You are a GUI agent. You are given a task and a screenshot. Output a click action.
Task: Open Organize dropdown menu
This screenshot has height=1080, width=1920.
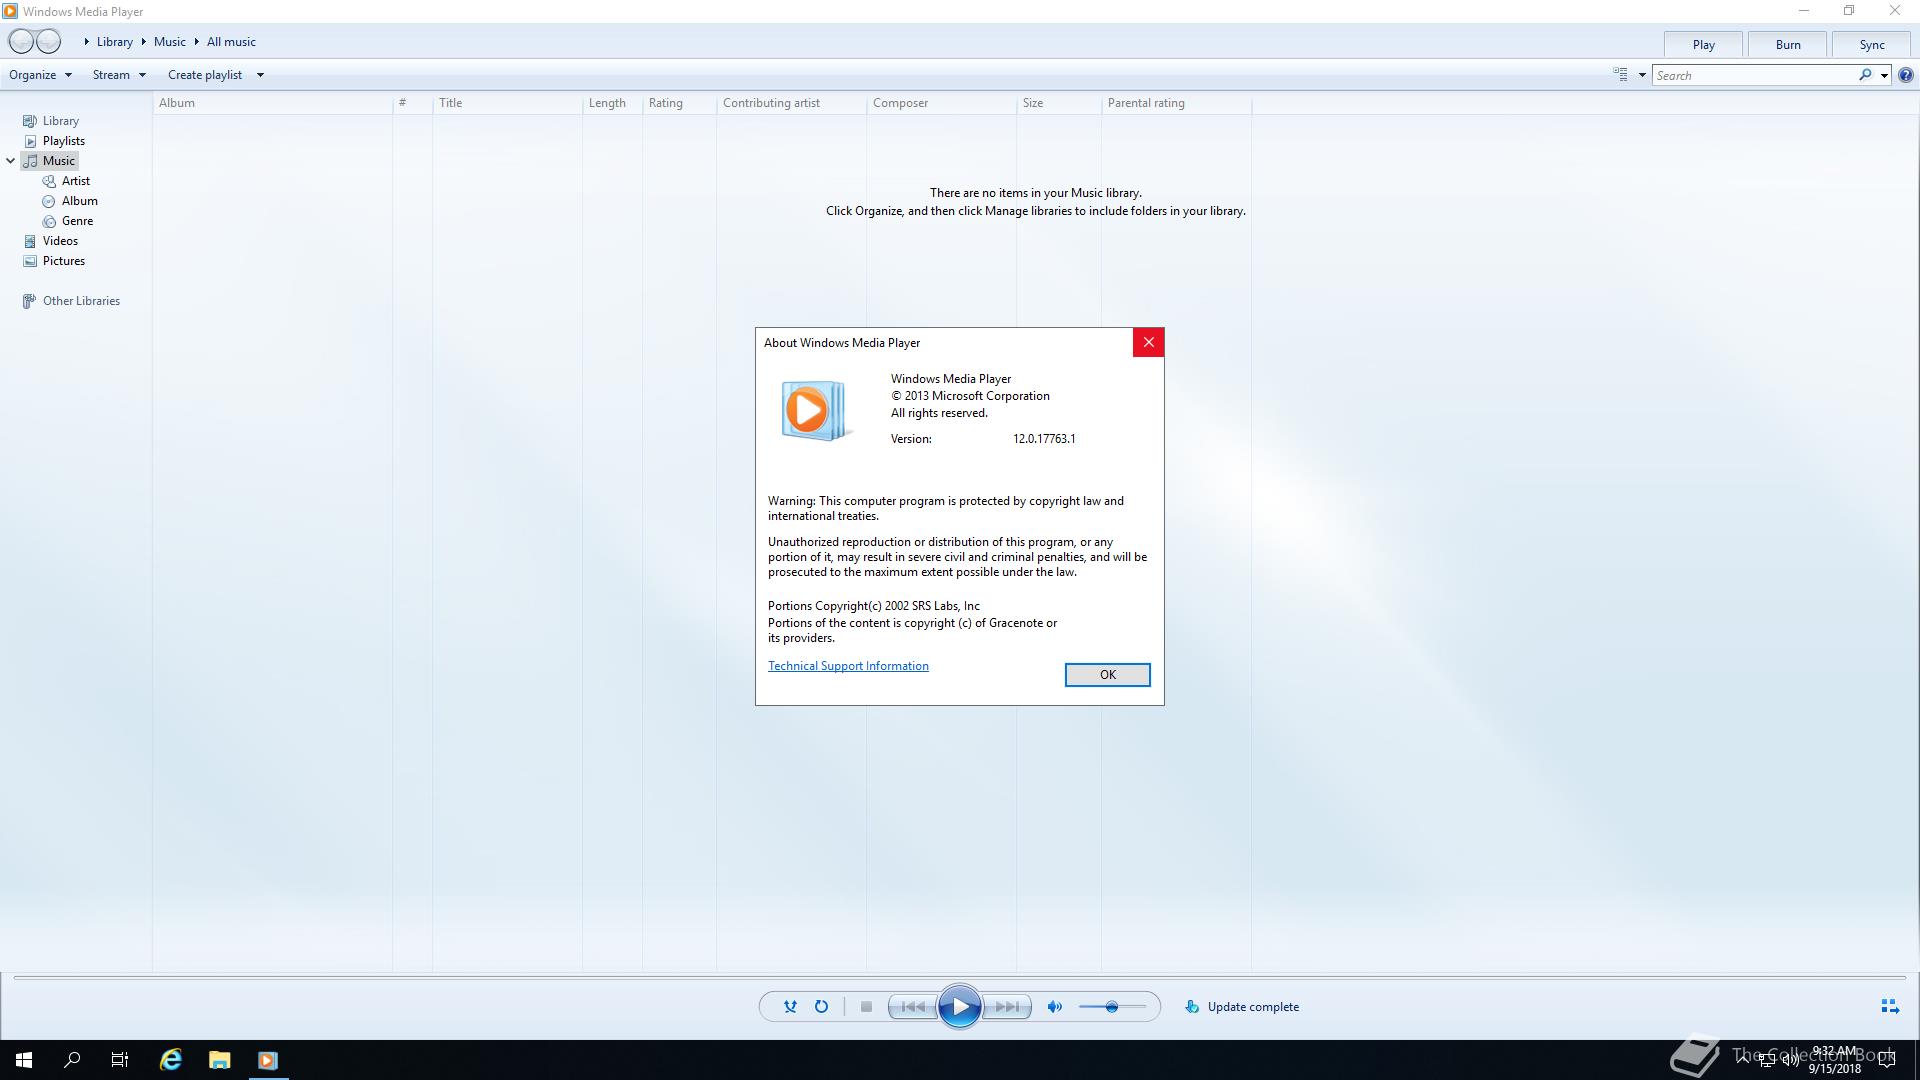40,75
